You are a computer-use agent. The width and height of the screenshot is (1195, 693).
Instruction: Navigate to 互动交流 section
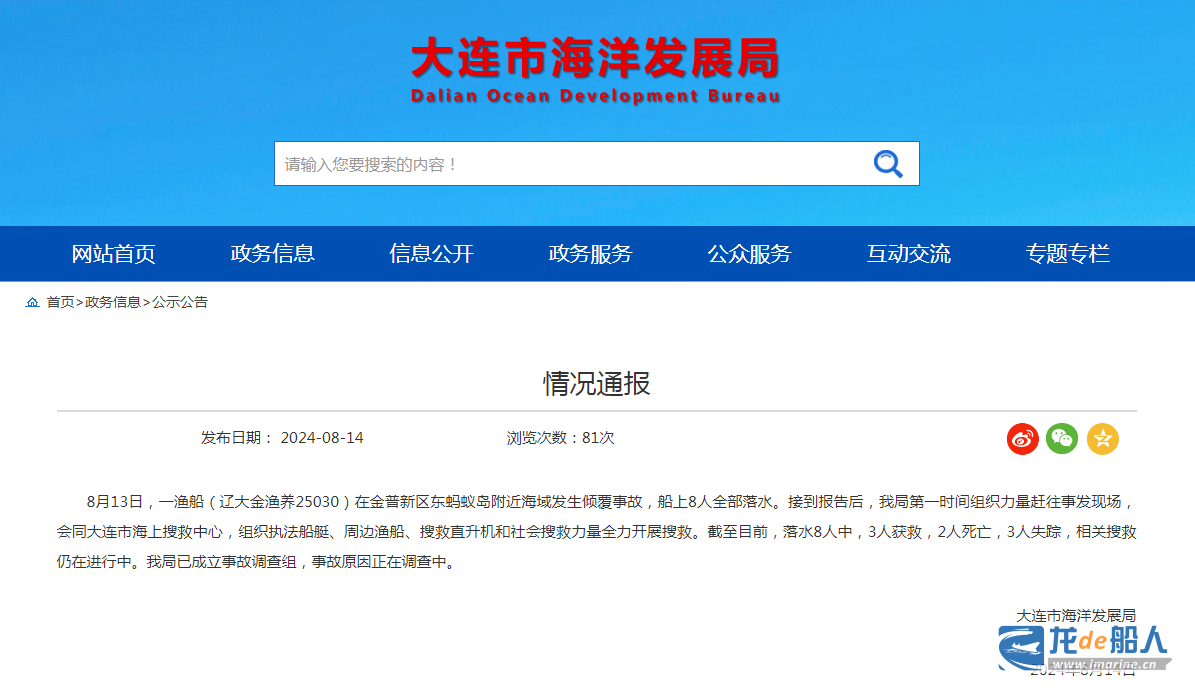pyautogui.click(x=908, y=254)
